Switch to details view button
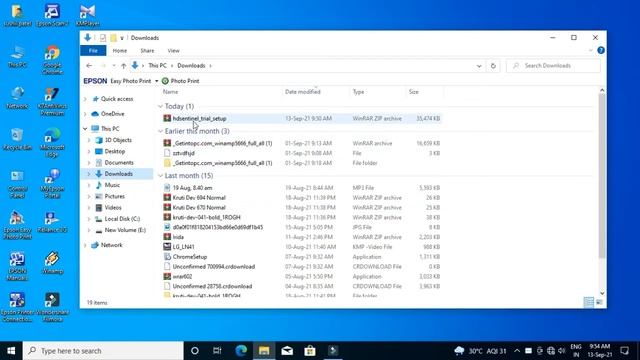This screenshot has width=640, height=360. pyautogui.click(x=589, y=302)
